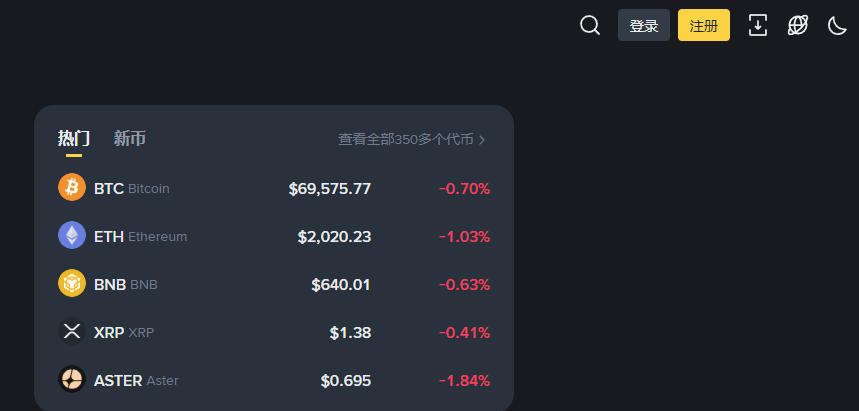Viewport: 859px width, 411px height.
Task: Toggle dark mode moon icon
Action: click(x=837, y=25)
